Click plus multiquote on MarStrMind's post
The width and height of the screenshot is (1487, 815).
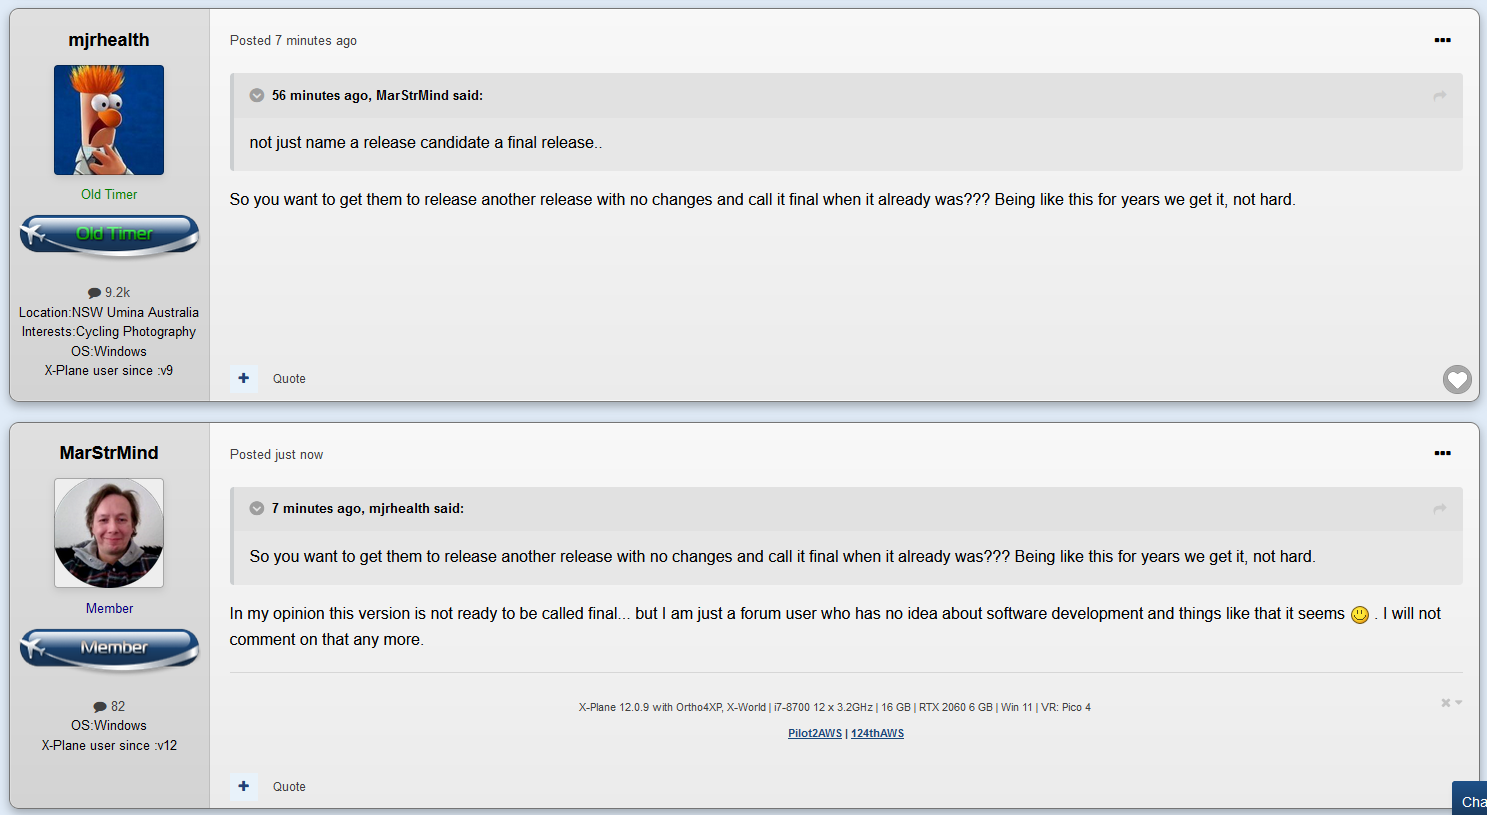(x=244, y=786)
